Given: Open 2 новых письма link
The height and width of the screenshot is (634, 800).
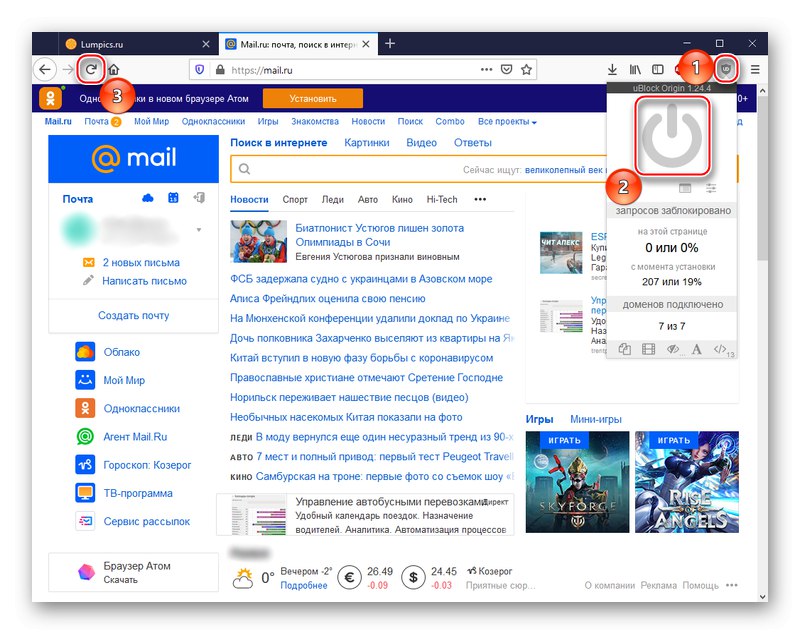Looking at the screenshot, I should pos(141,263).
